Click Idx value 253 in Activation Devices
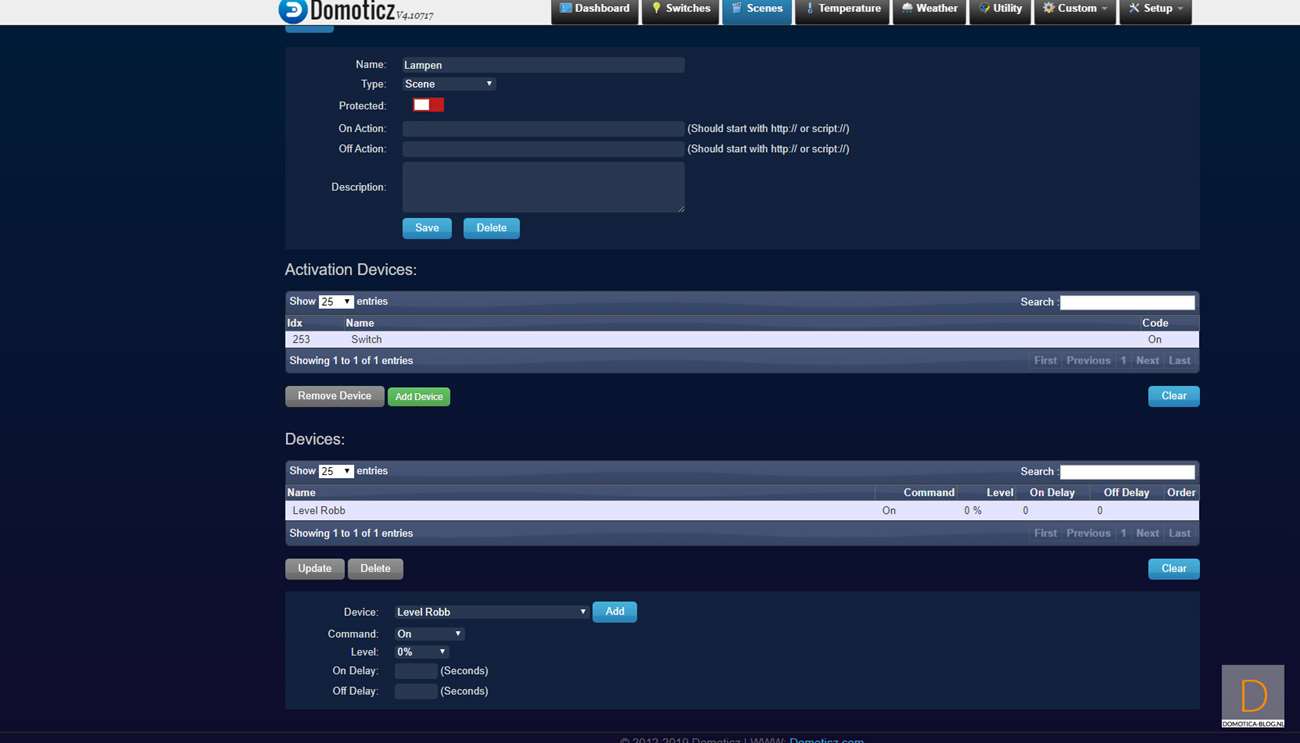 pos(301,340)
